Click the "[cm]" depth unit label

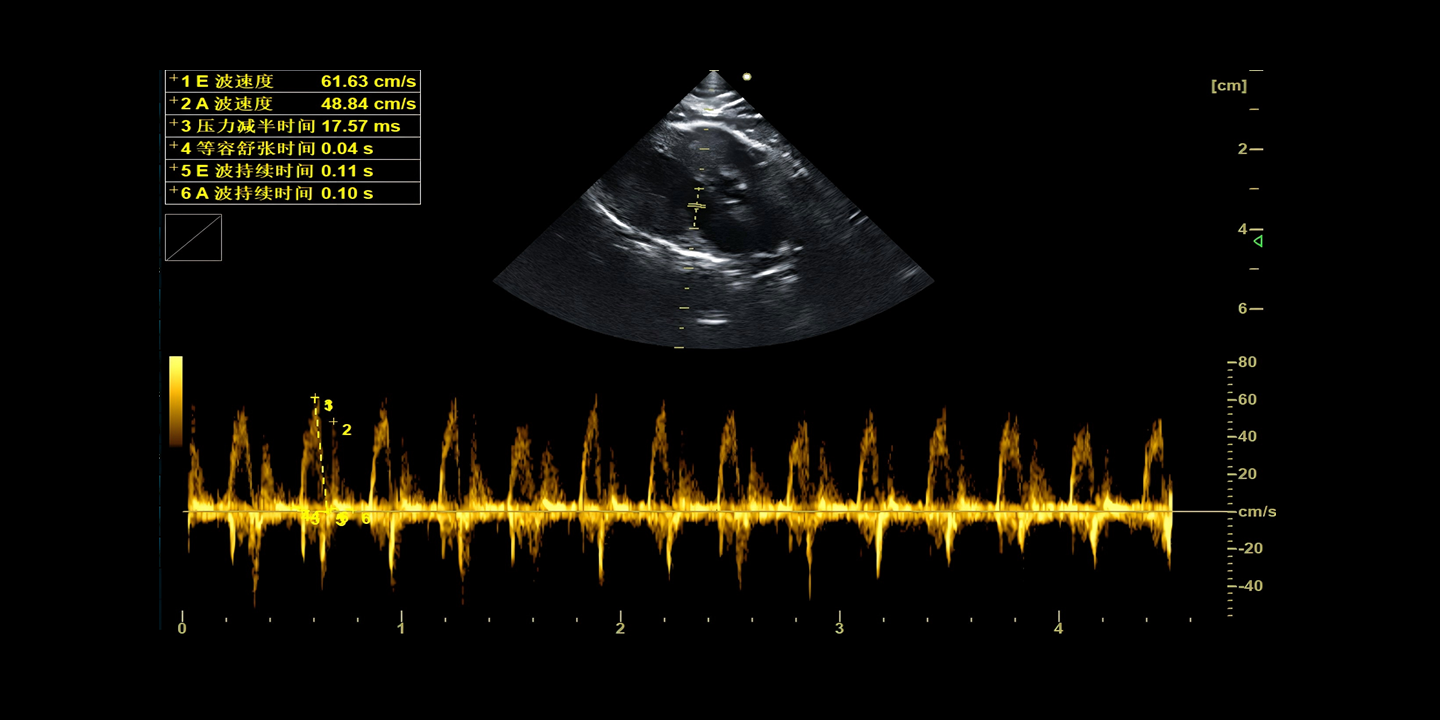tap(1229, 85)
